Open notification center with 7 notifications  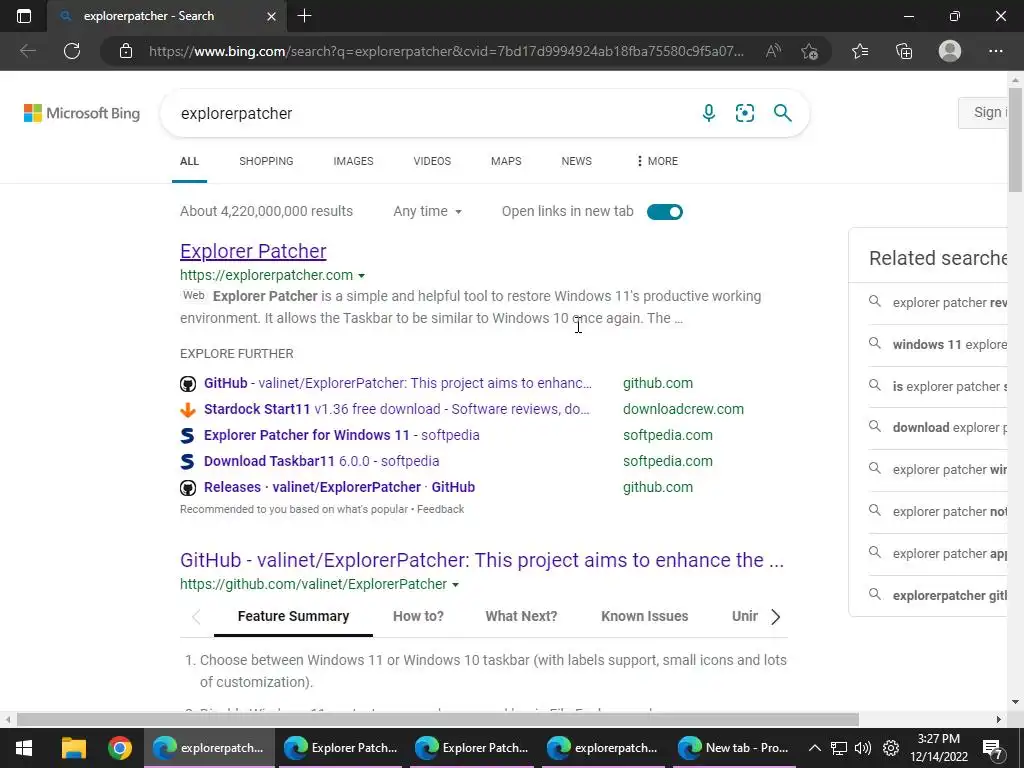coord(993,748)
